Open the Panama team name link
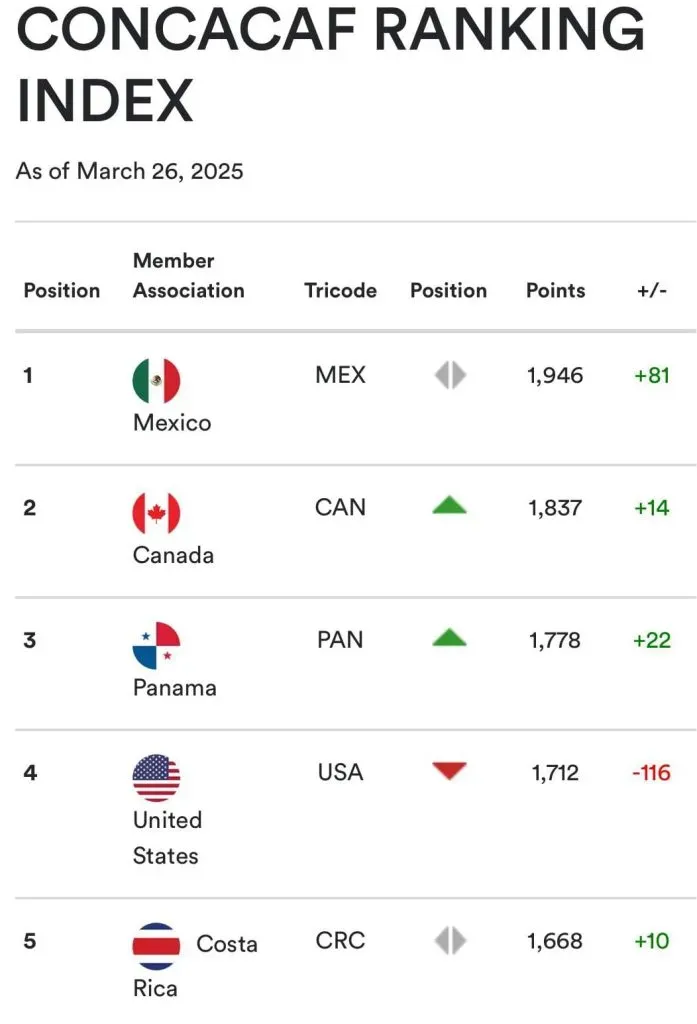697x1024 pixels. (x=174, y=688)
